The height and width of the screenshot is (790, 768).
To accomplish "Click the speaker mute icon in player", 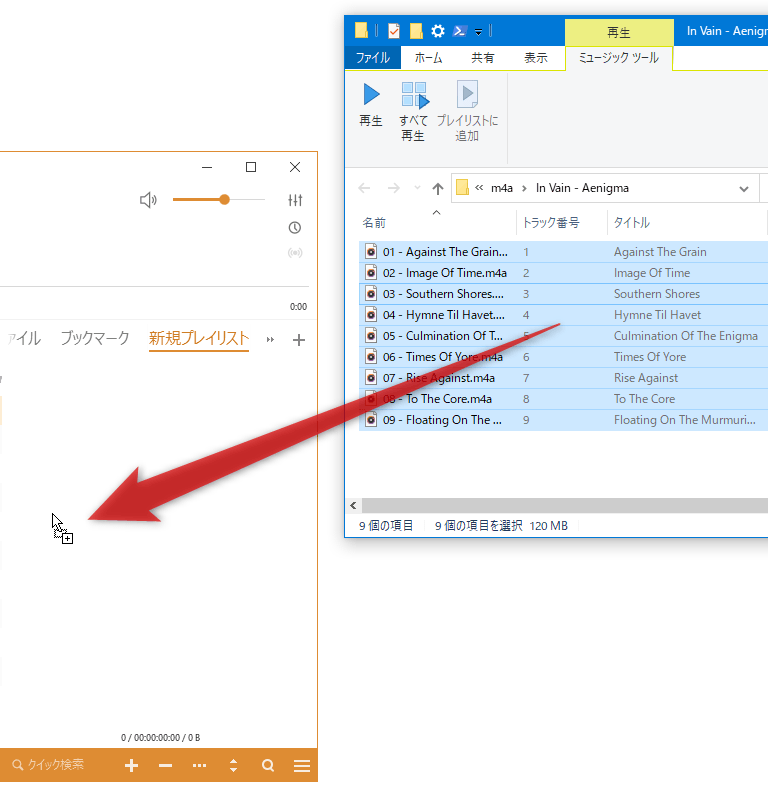I will coord(148,200).
